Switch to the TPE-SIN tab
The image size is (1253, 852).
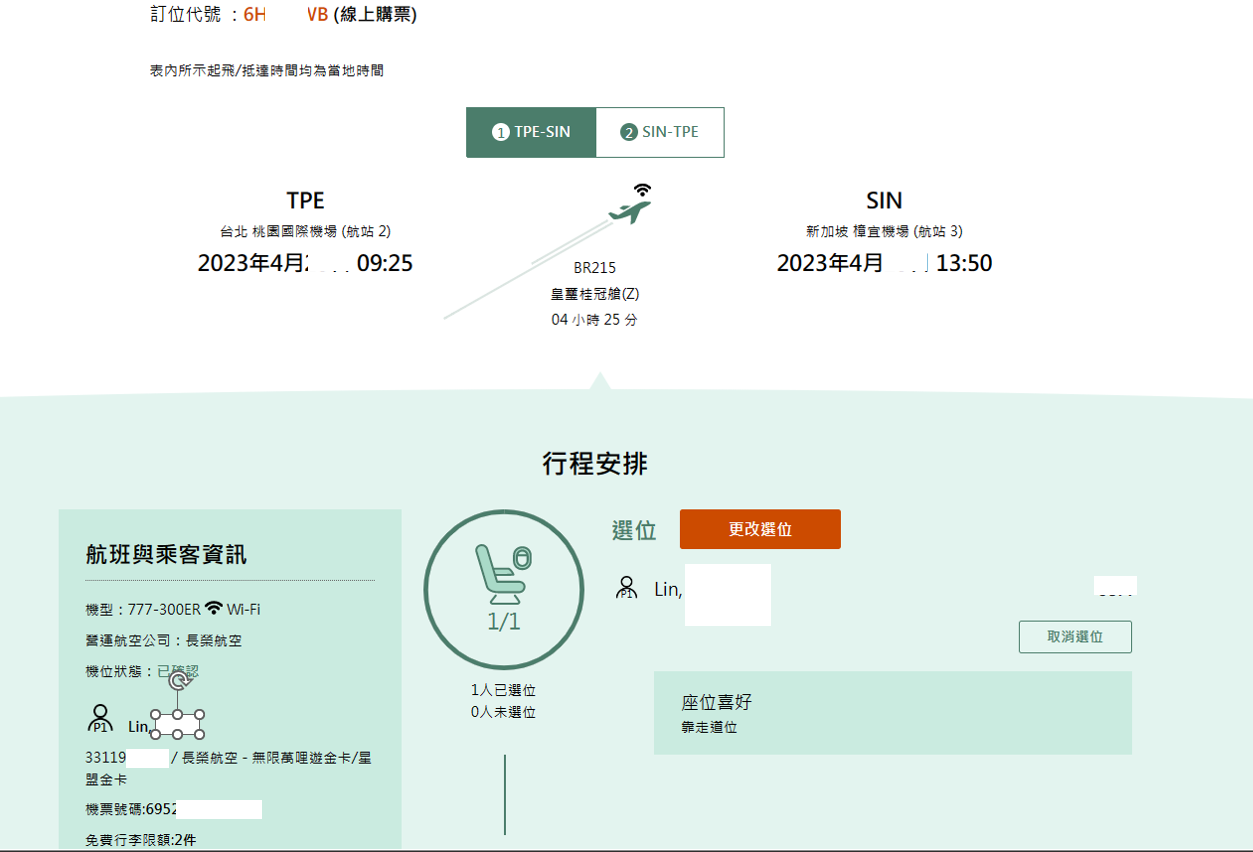[530, 131]
